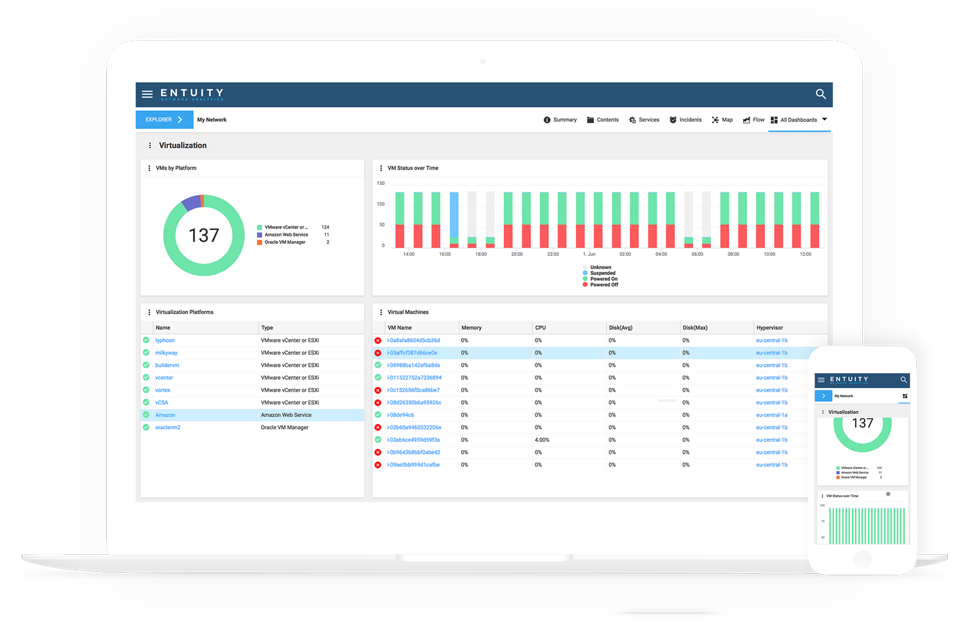Select the Amazon platform row link

[x=165, y=415]
